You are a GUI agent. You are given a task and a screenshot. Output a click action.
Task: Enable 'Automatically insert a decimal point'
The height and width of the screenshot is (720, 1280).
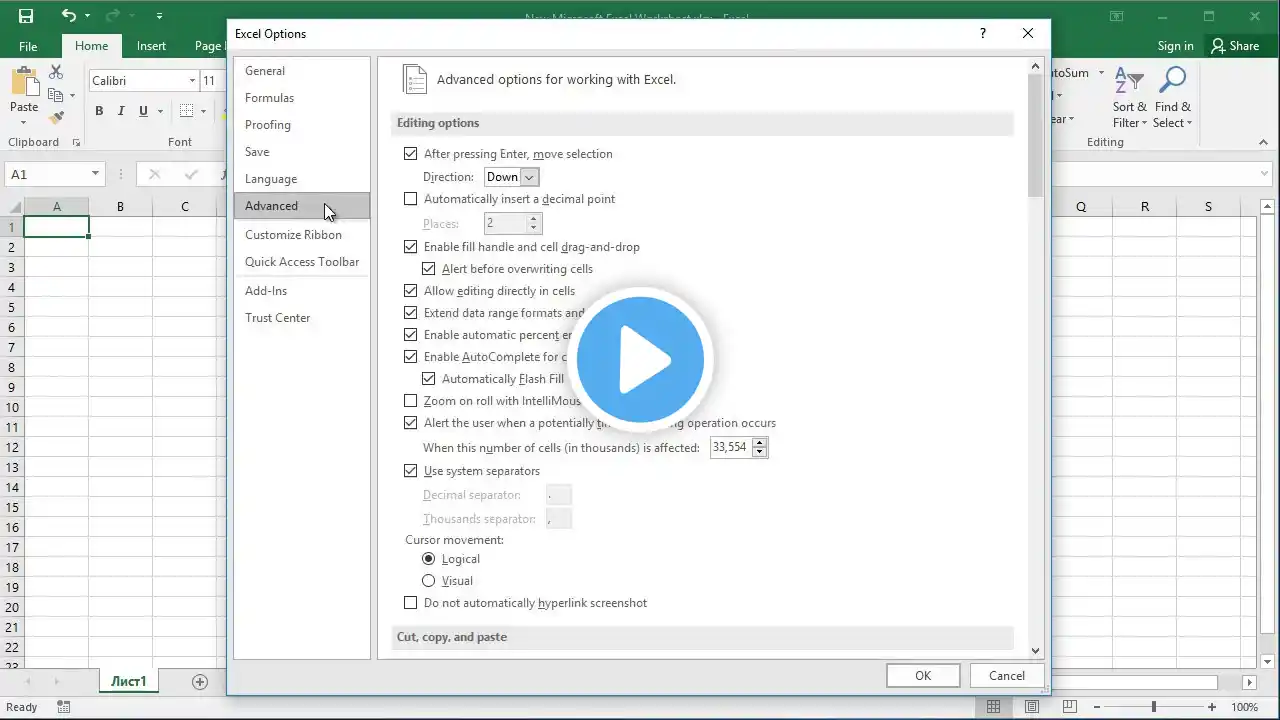pyautogui.click(x=410, y=199)
